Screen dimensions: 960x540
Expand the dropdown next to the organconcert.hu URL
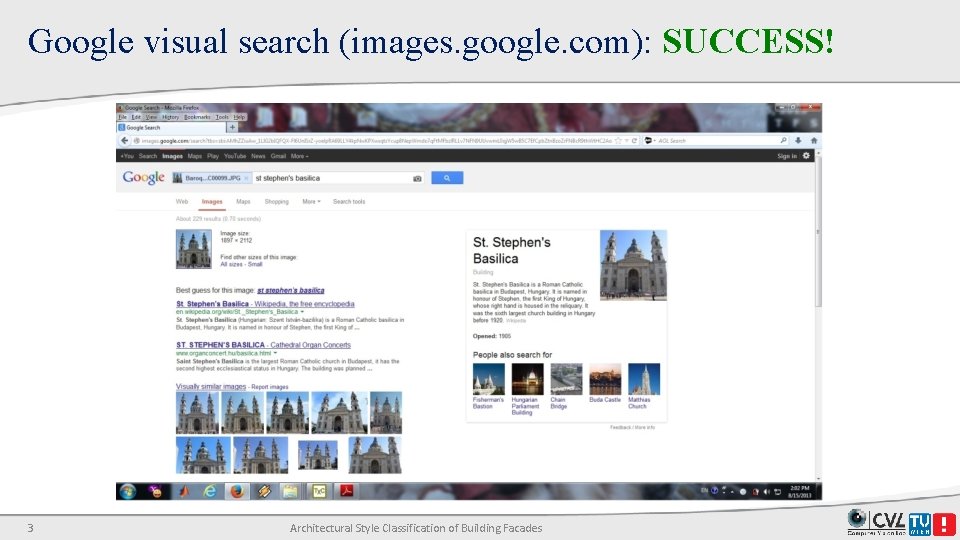(275, 353)
